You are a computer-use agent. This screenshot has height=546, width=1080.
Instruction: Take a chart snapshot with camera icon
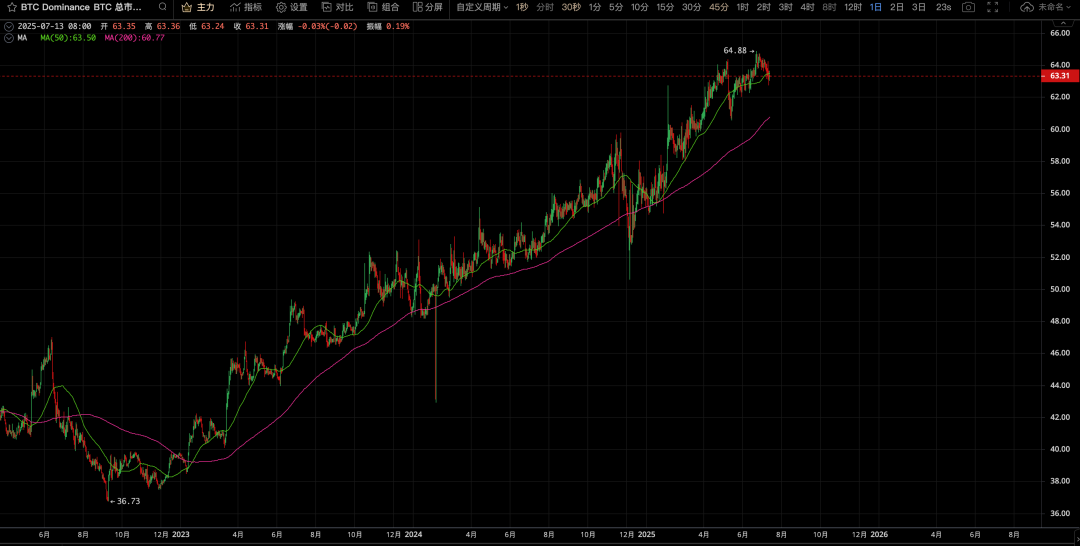click(968, 8)
